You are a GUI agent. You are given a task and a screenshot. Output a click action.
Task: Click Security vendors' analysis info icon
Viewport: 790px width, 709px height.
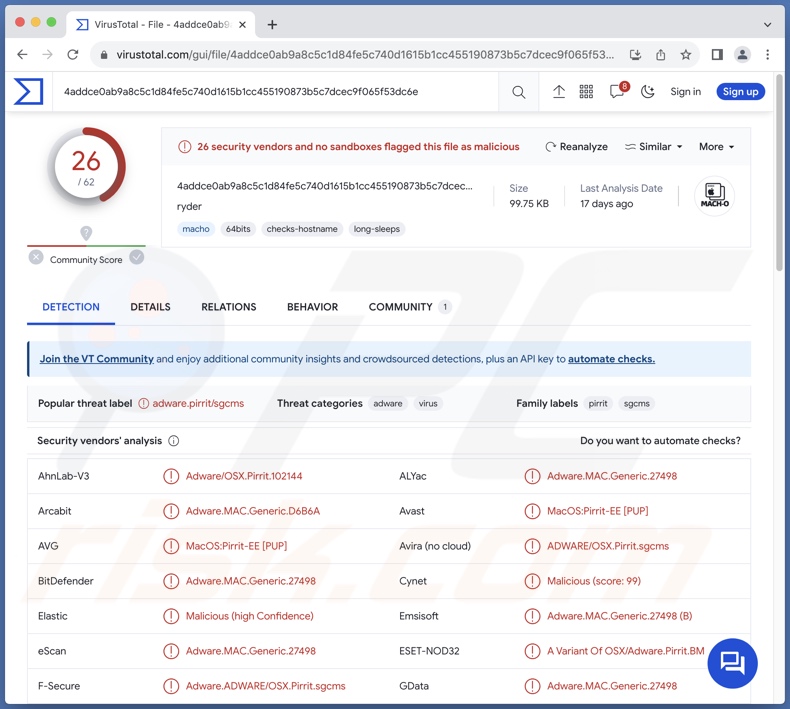(x=174, y=441)
